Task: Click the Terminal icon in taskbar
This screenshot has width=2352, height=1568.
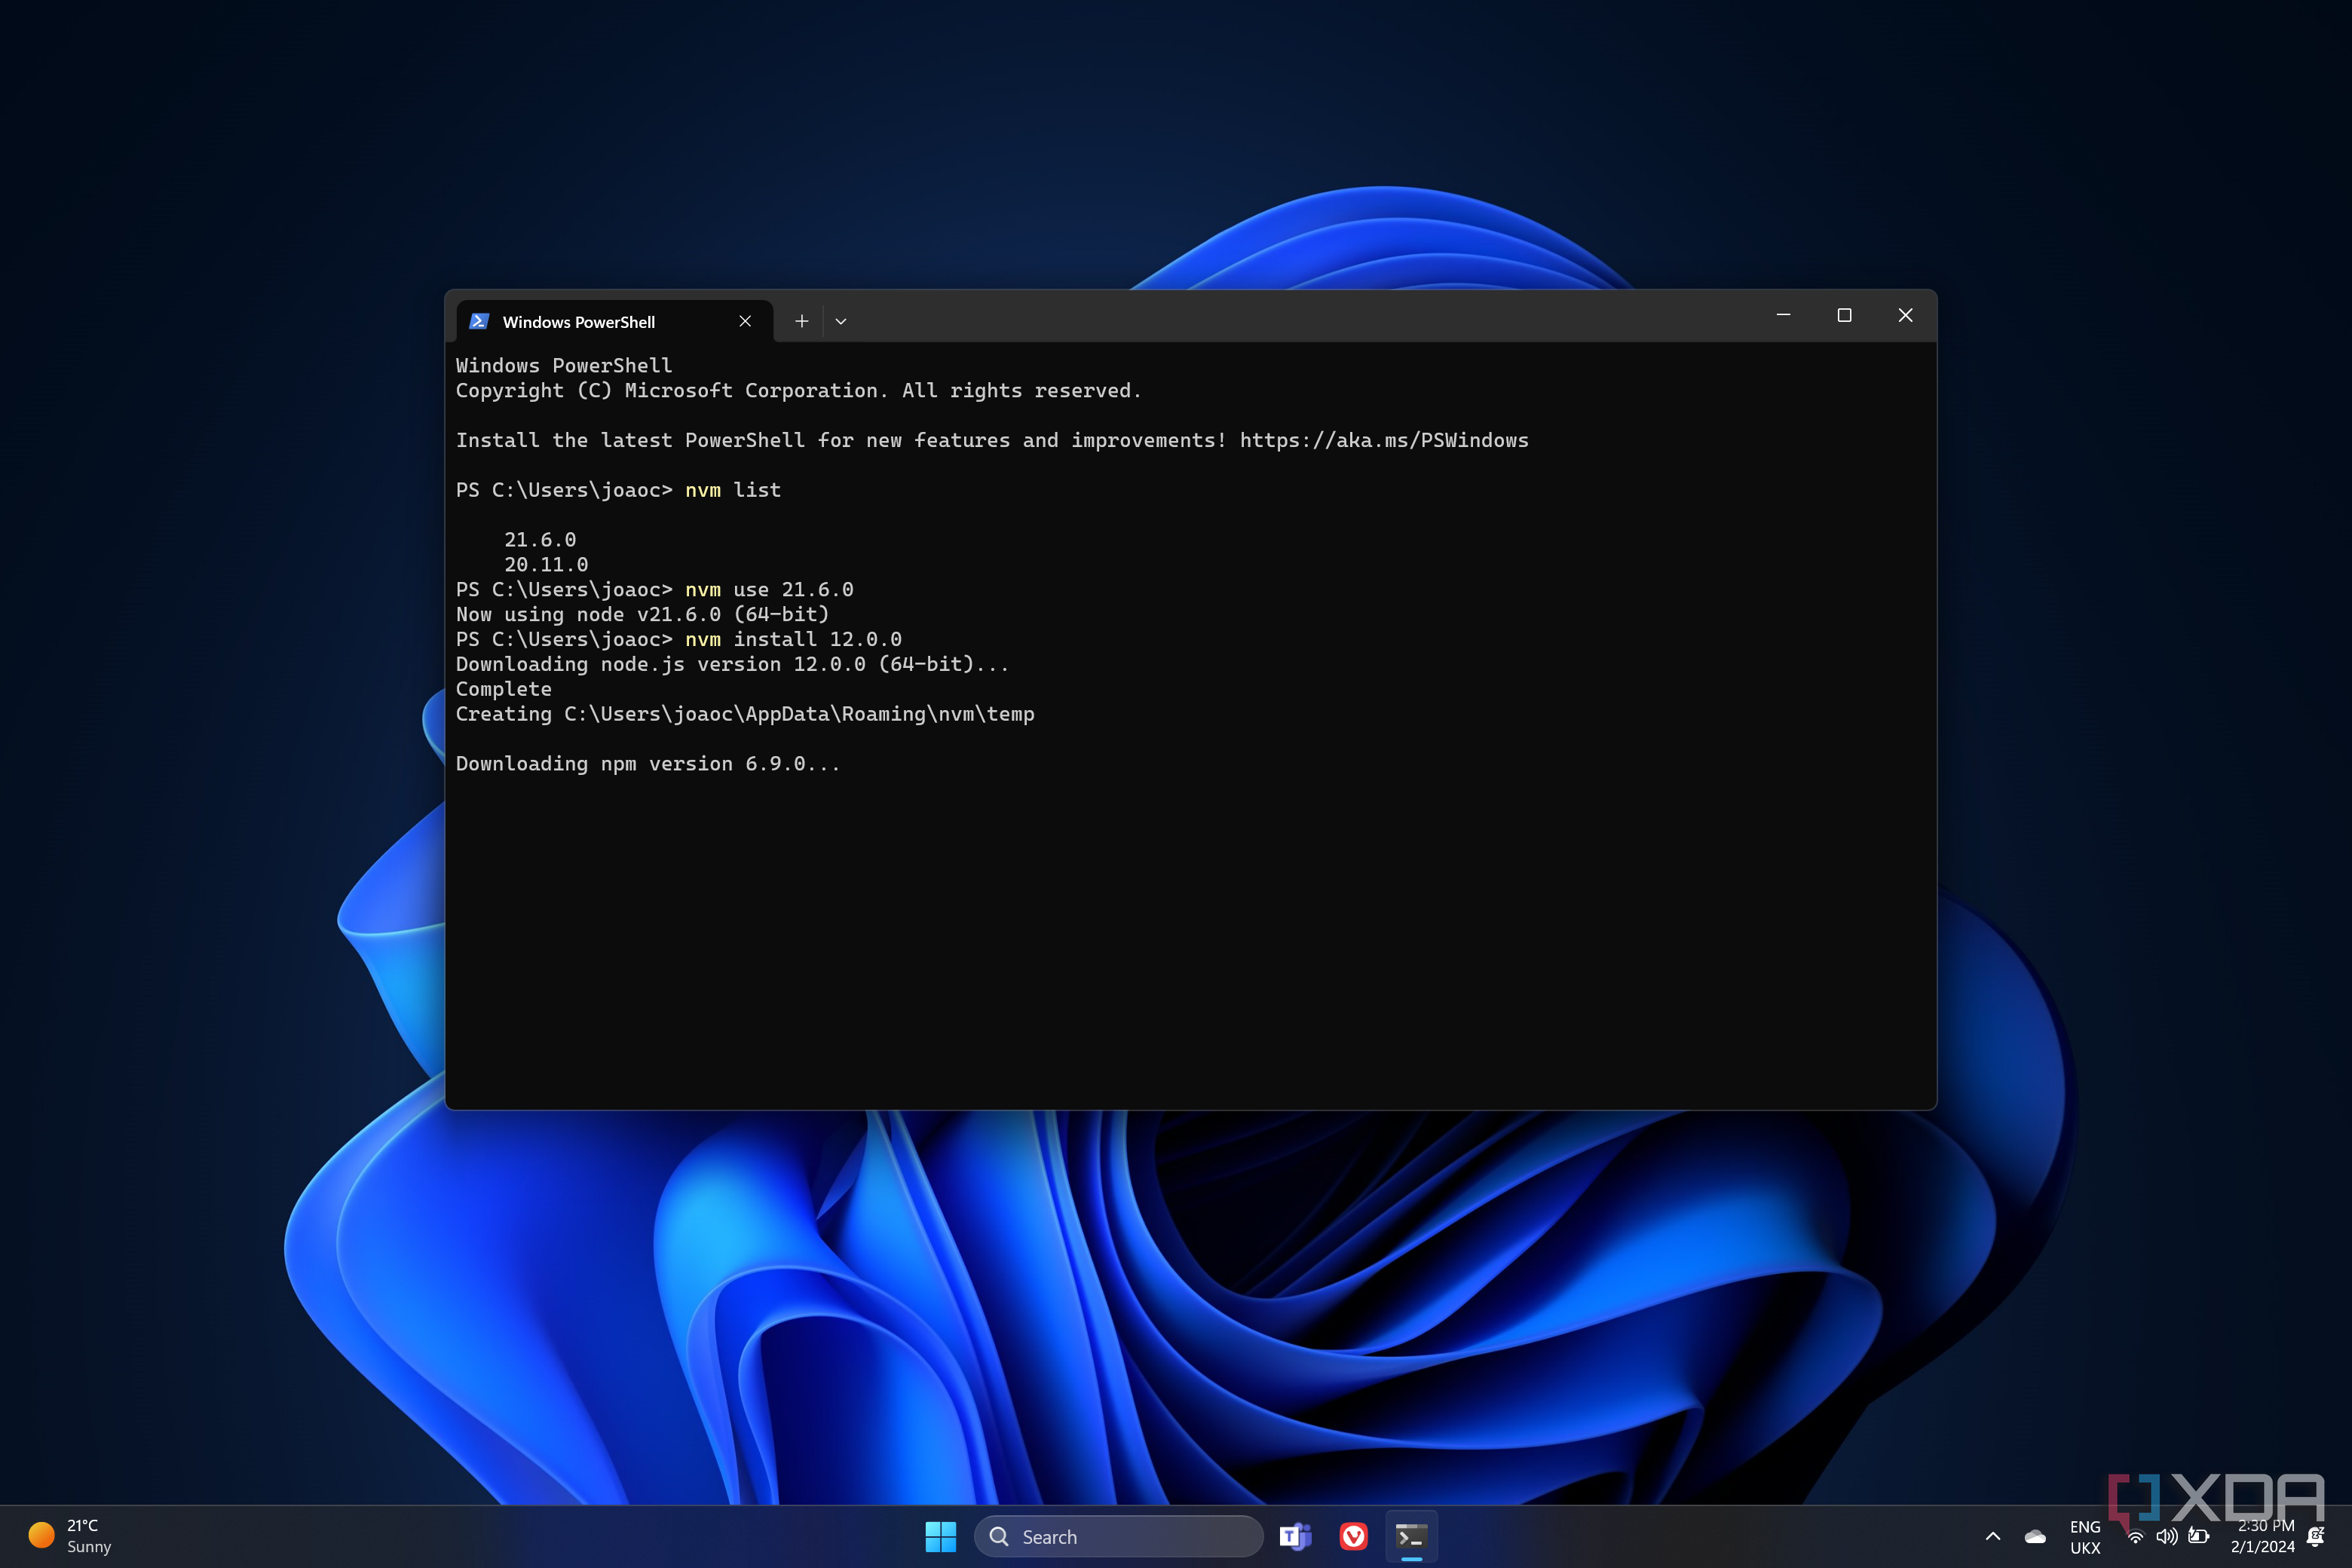Action: click(1411, 1537)
